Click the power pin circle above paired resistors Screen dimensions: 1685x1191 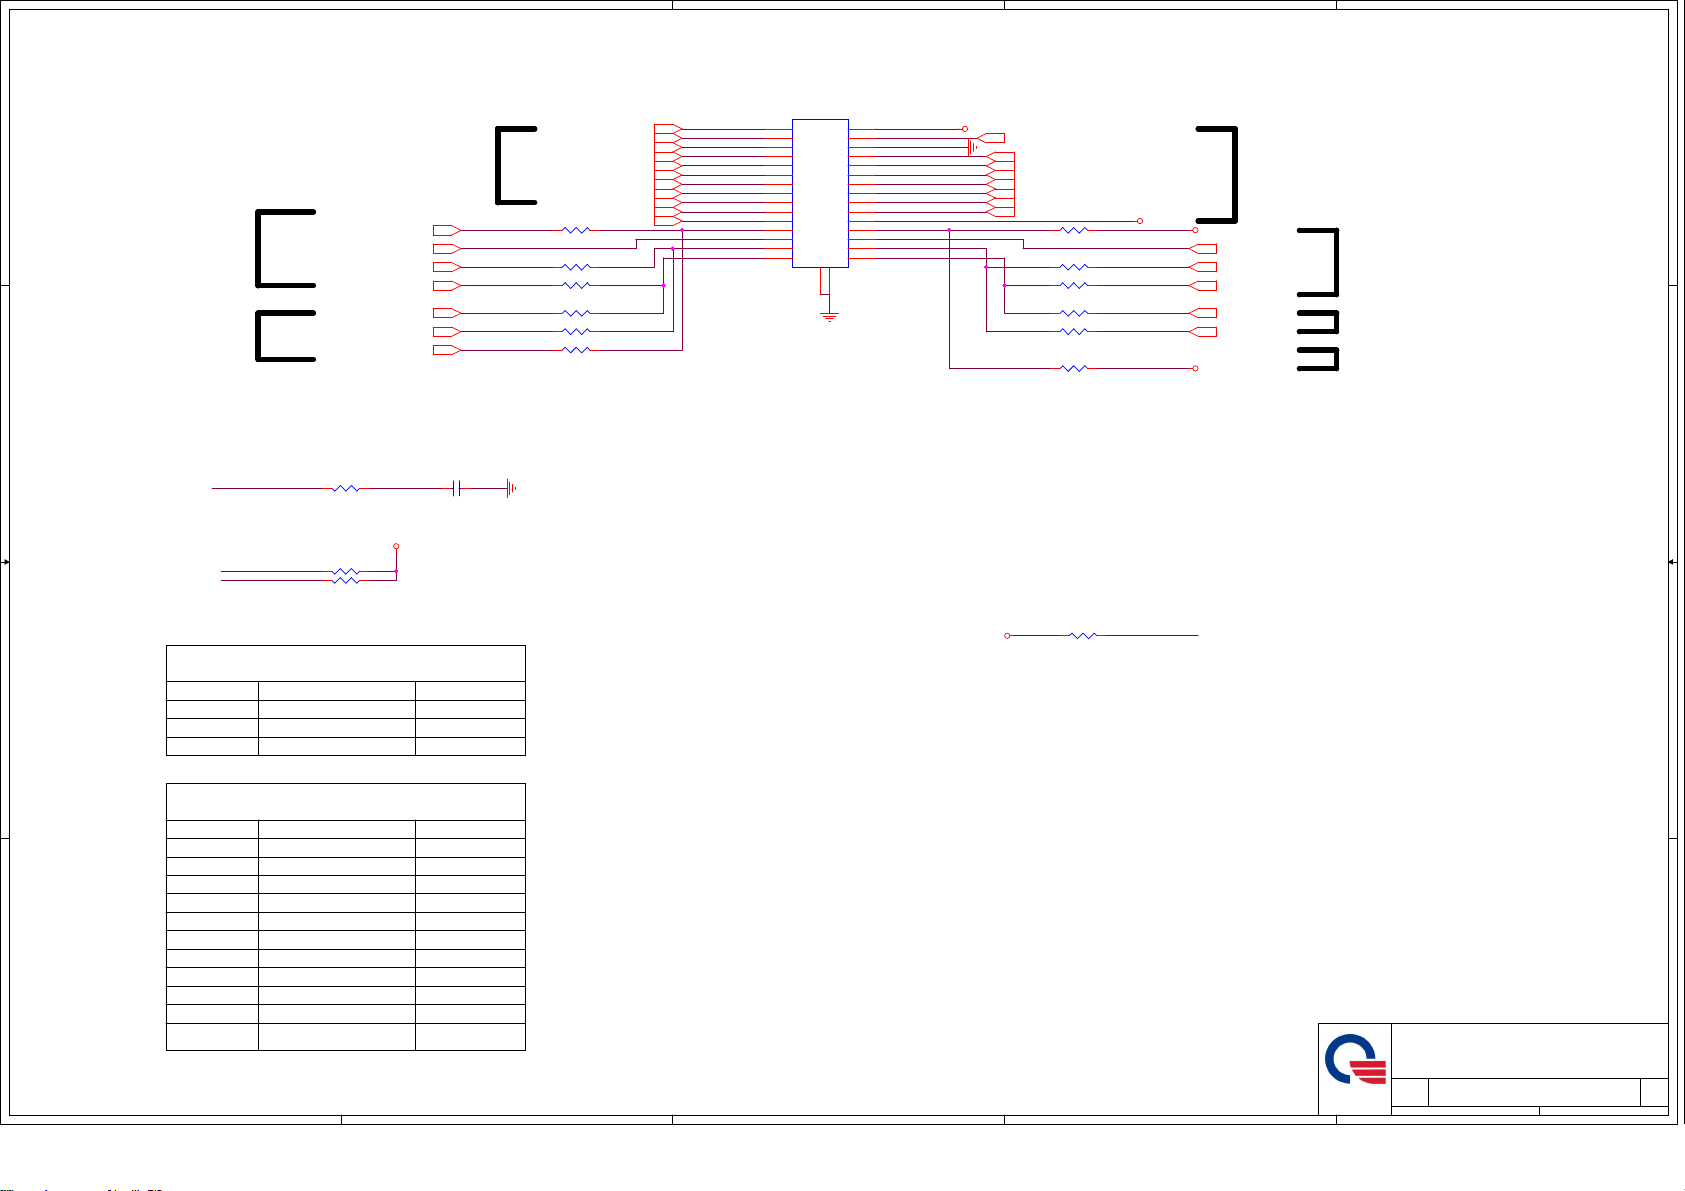point(397,546)
